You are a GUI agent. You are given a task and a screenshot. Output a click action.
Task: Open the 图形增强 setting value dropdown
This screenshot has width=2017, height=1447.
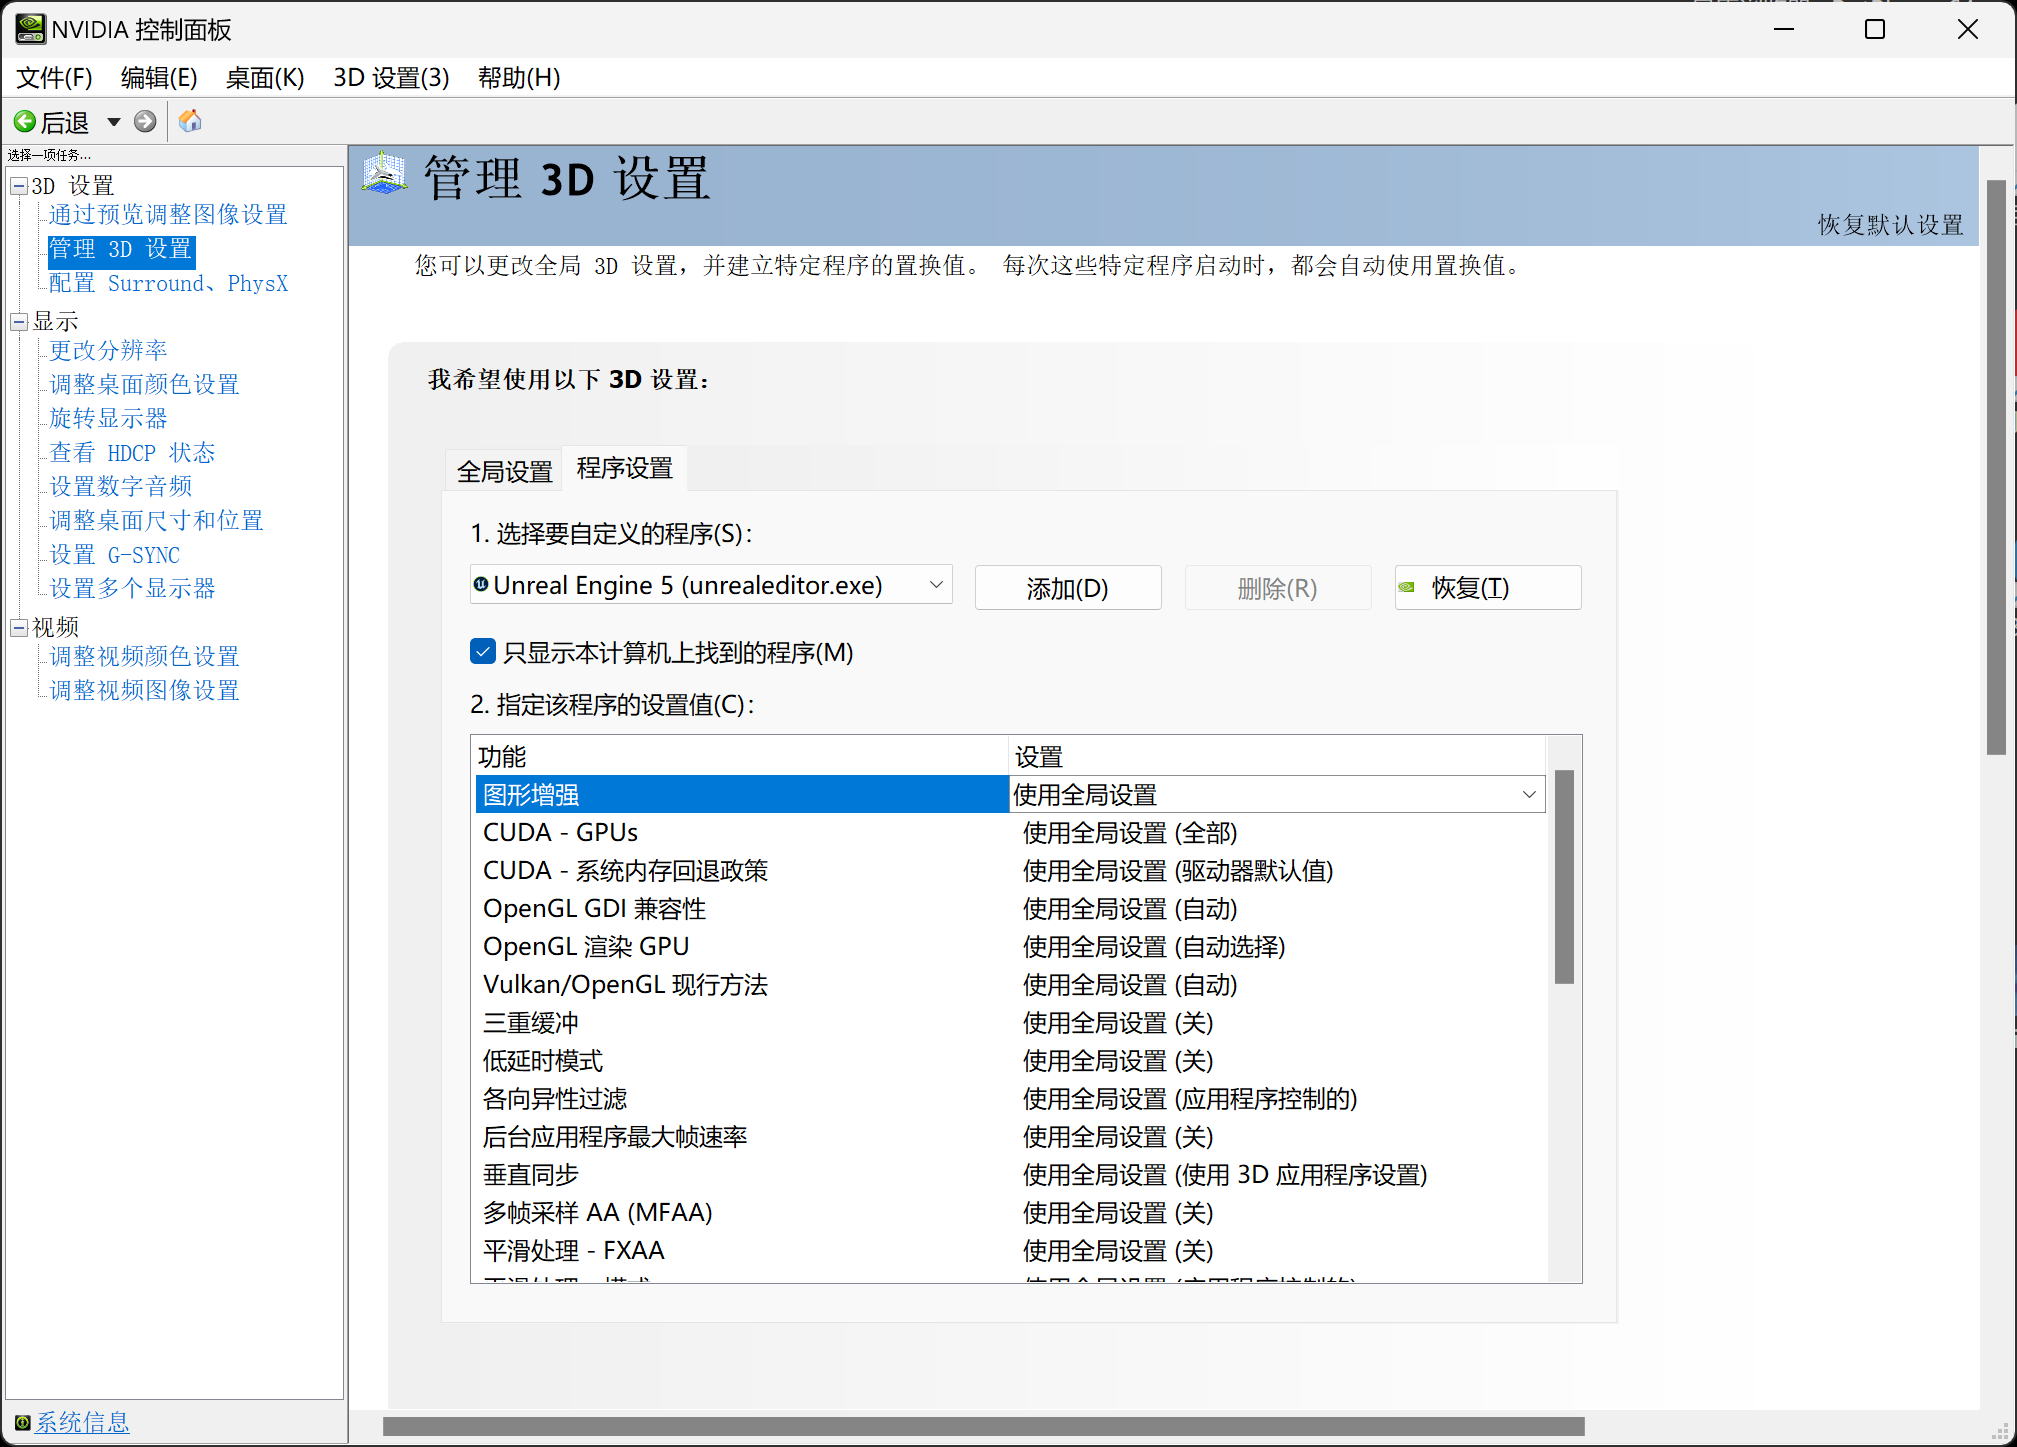(x=1528, y=795)
